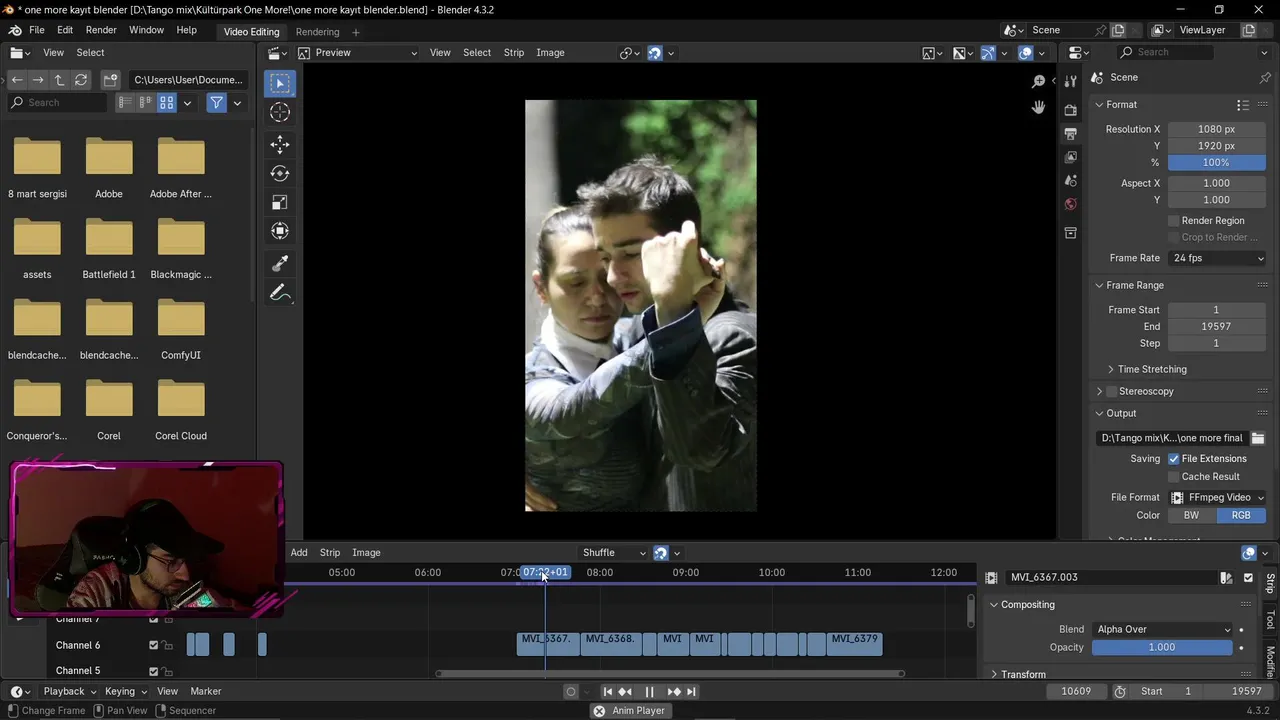Switch to the Rendering workspace tab

pyautogui.click(x=317, y=32)
